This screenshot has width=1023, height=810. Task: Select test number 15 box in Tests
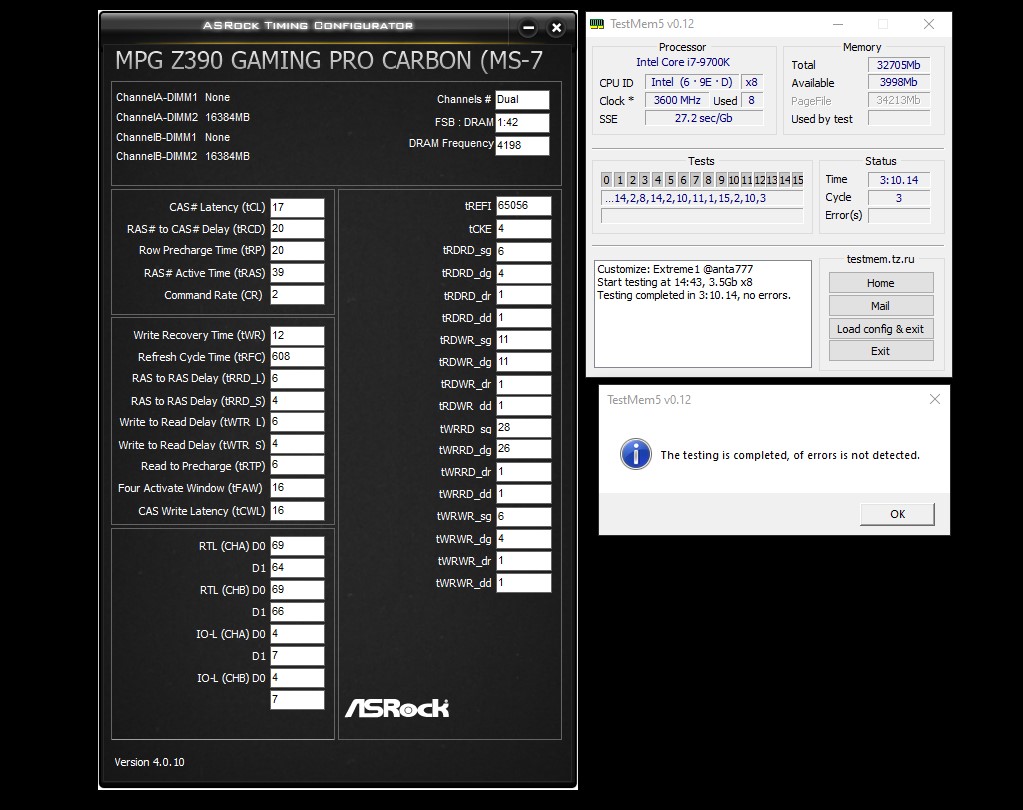pos(797,180)
